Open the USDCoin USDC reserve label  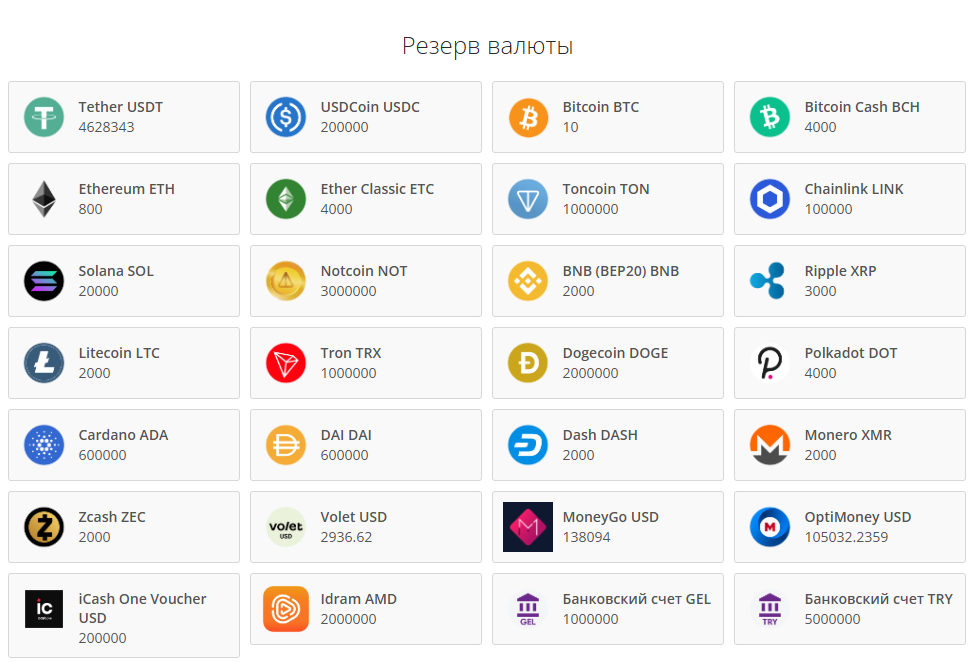tap(370, 107)
